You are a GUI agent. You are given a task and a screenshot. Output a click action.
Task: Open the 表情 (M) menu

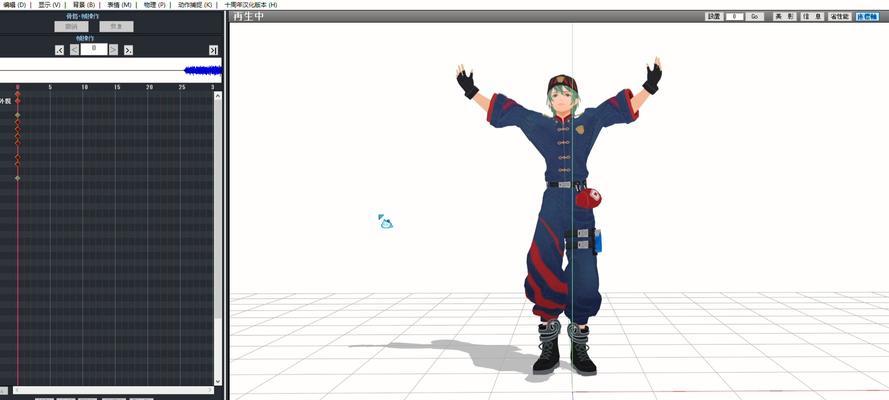(119, 5)
